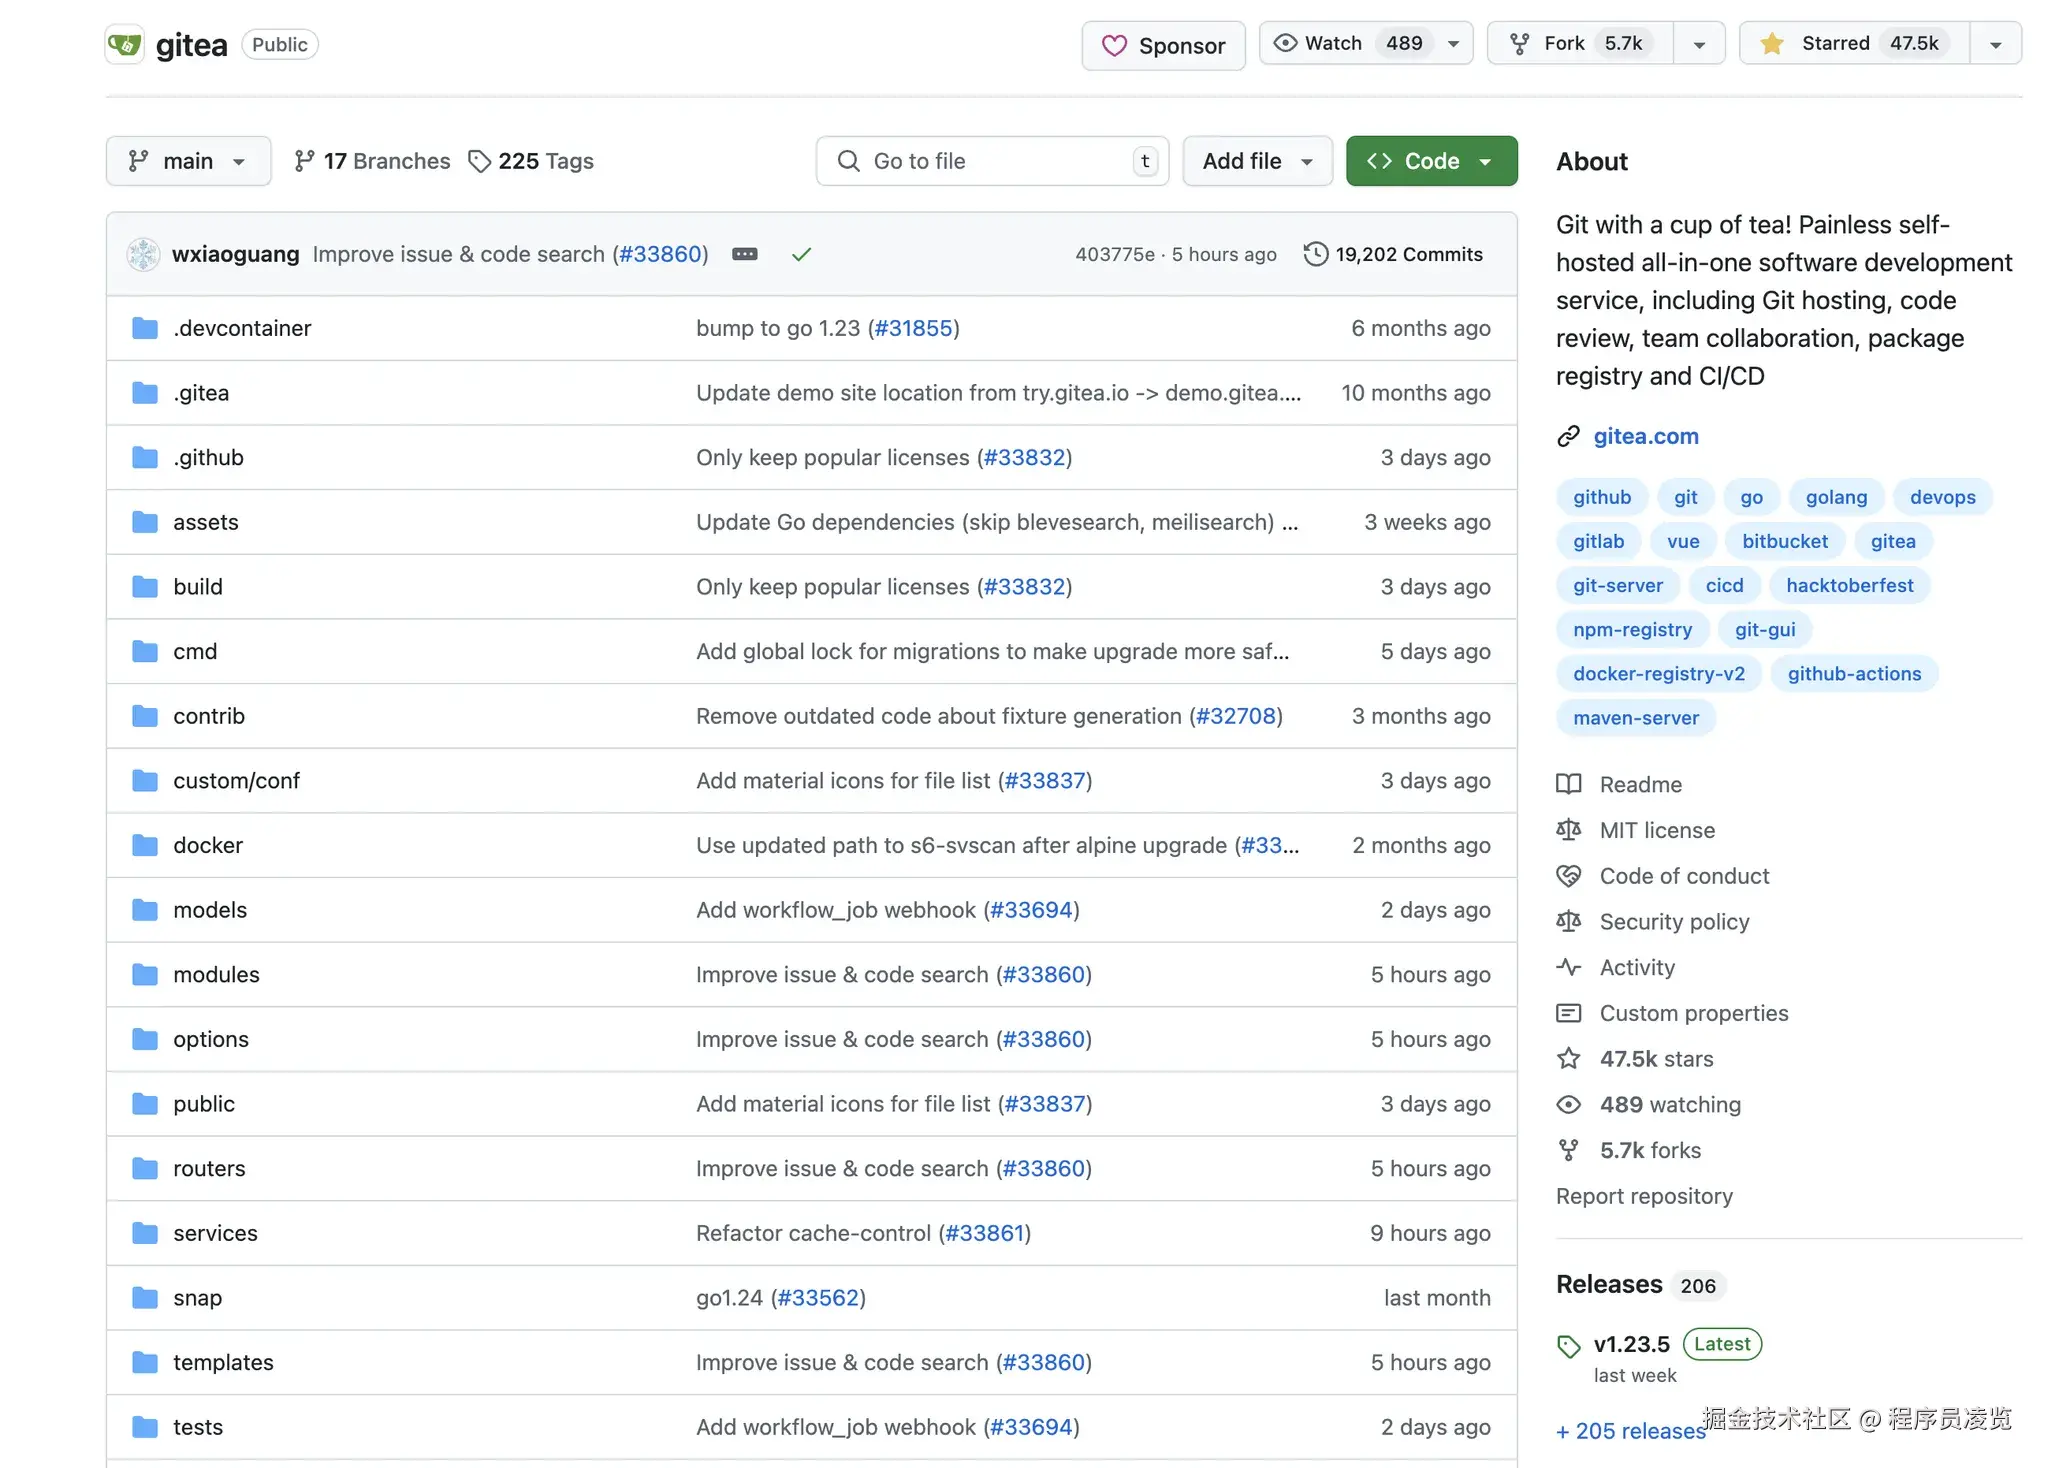This screenshot has width=2048, height=1468.
Task: Click wxiaoguang's avatar thumbnail
Action: [x=143, y=254]
